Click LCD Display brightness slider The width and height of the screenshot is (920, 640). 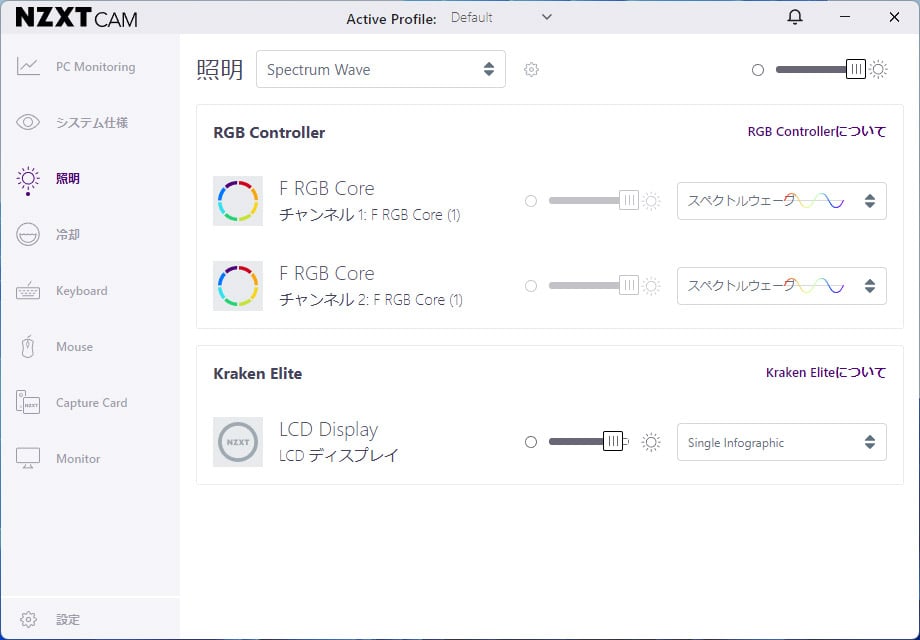[588, 441]
